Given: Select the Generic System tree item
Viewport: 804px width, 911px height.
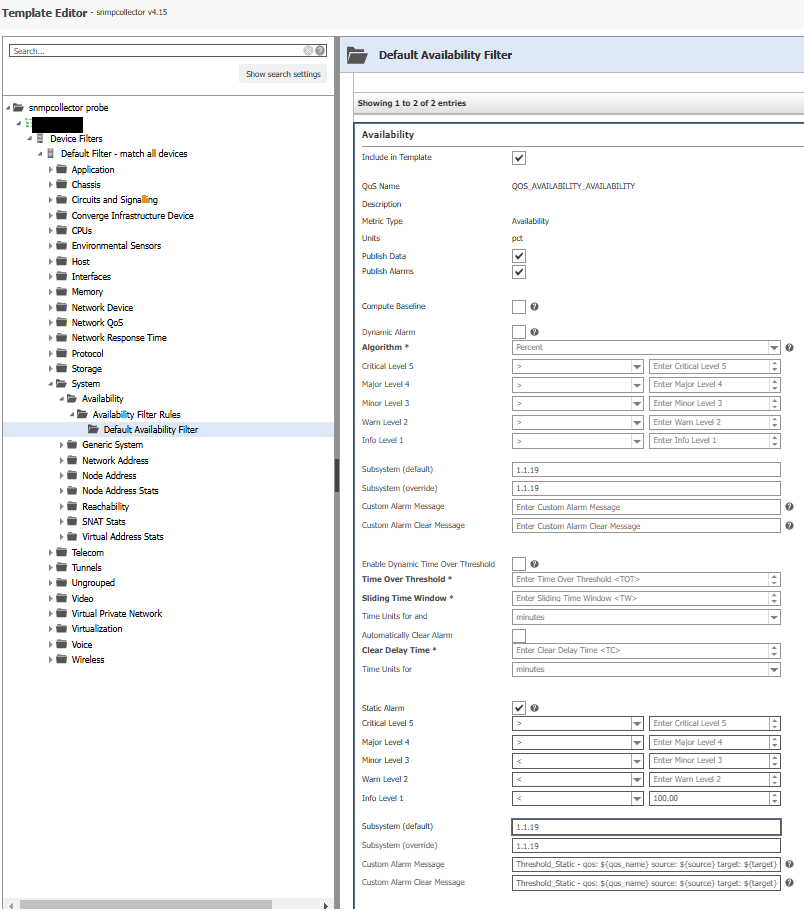Looking at the screenshot, I should 112,445.
